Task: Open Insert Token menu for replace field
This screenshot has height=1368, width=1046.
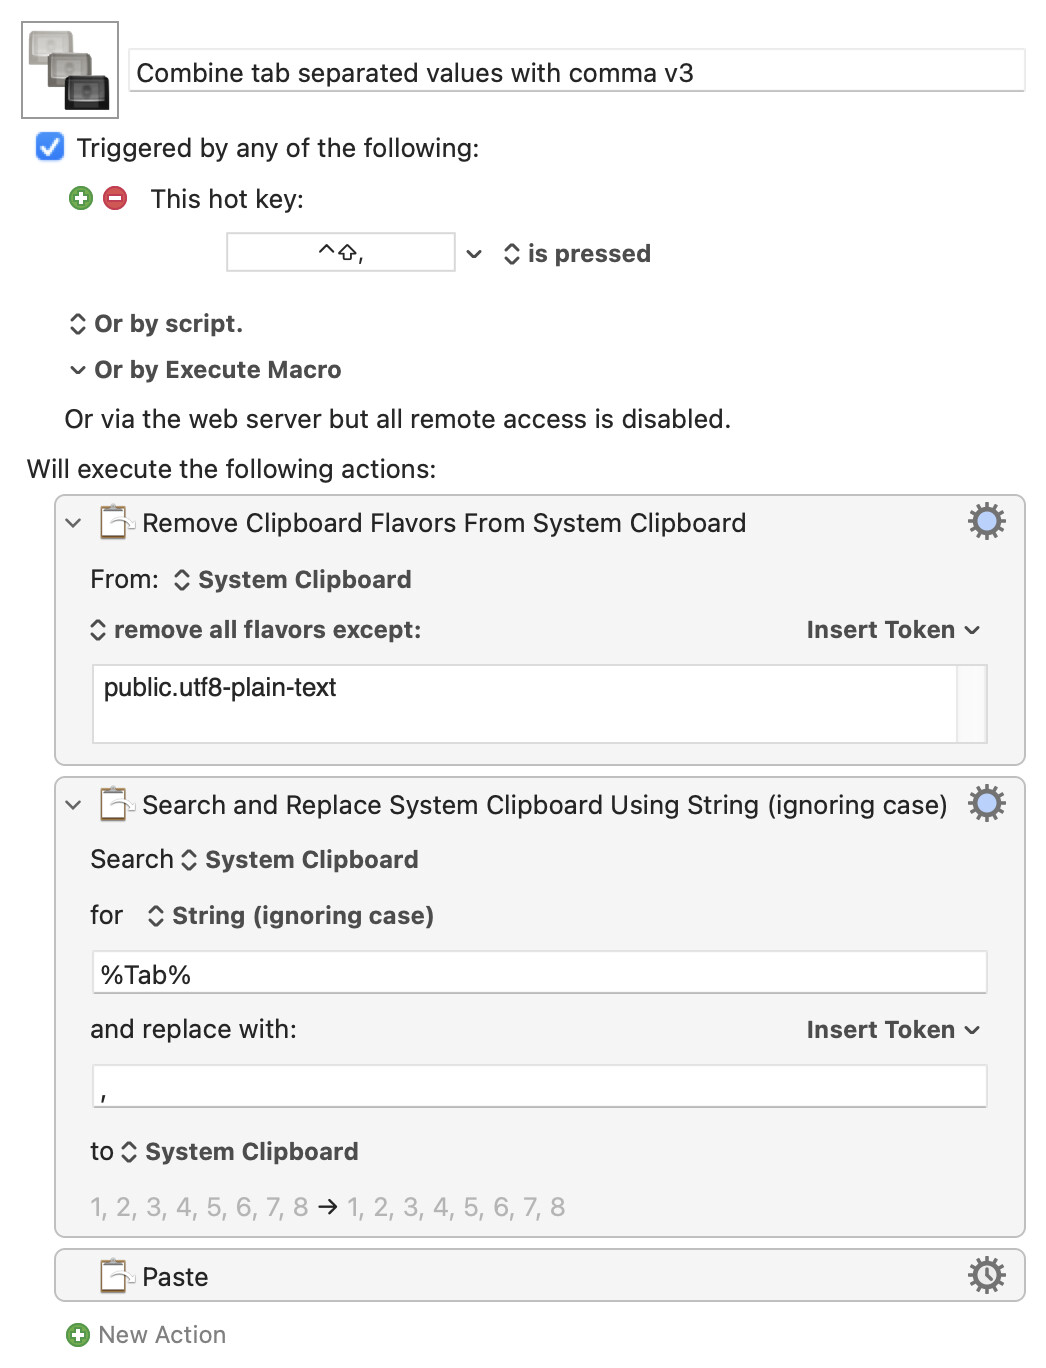Action: coord(893,1030)
